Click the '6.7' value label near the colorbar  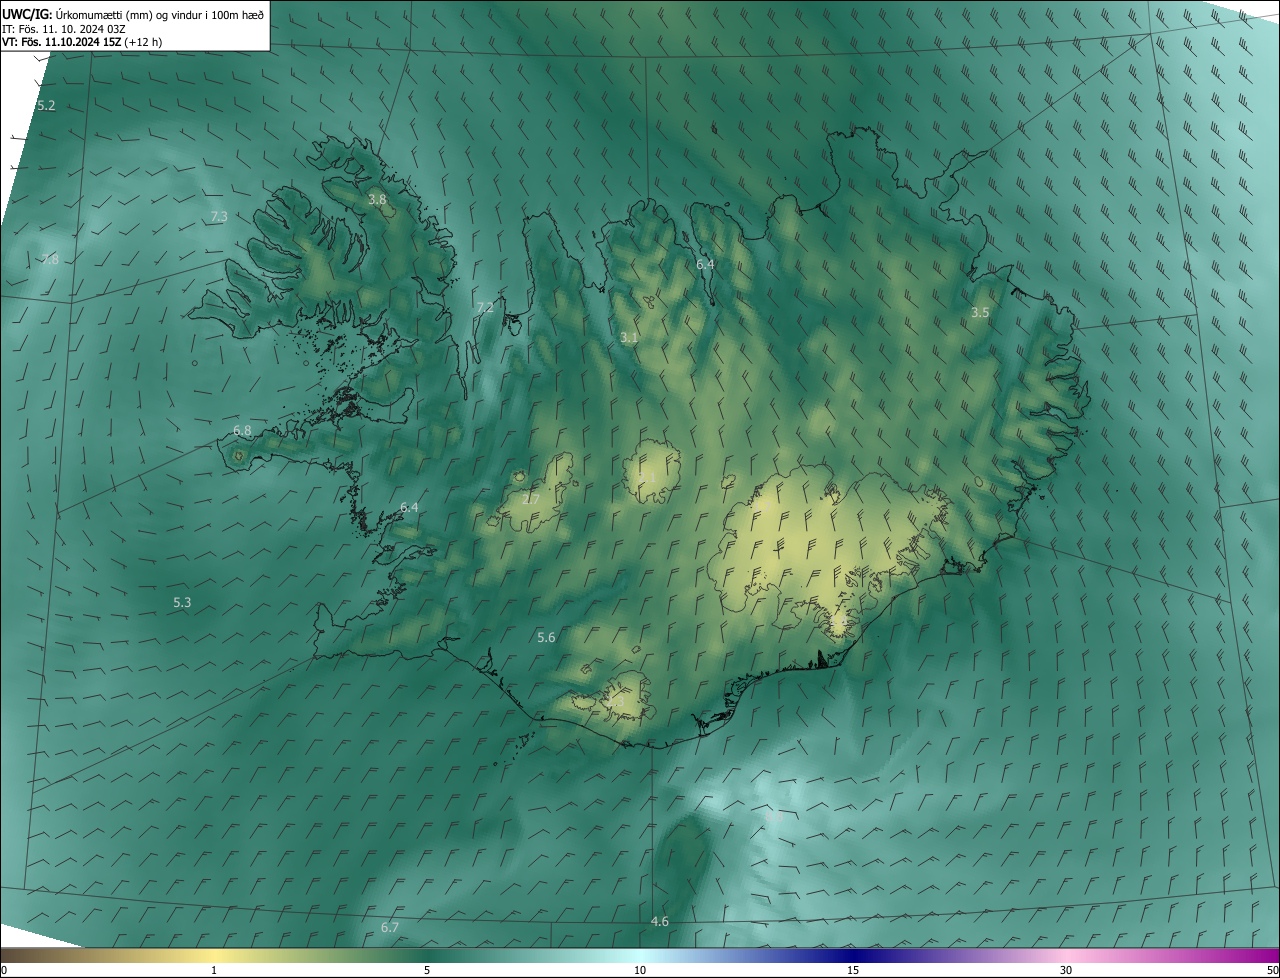click(x=390, y=928)
